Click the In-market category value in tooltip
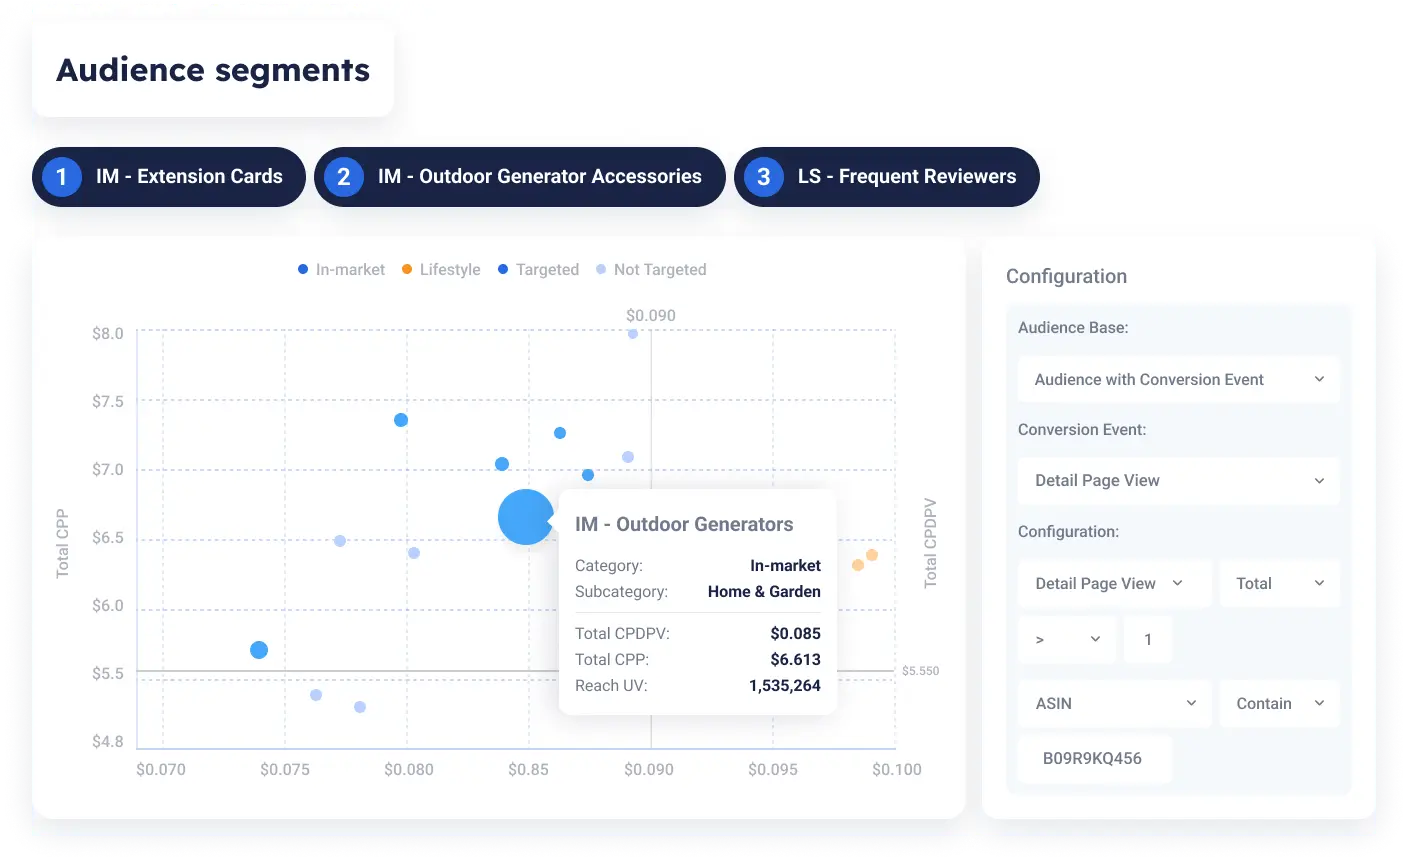Image resolution: width=1408 pixels, height=863 pixels. (785, 566)
